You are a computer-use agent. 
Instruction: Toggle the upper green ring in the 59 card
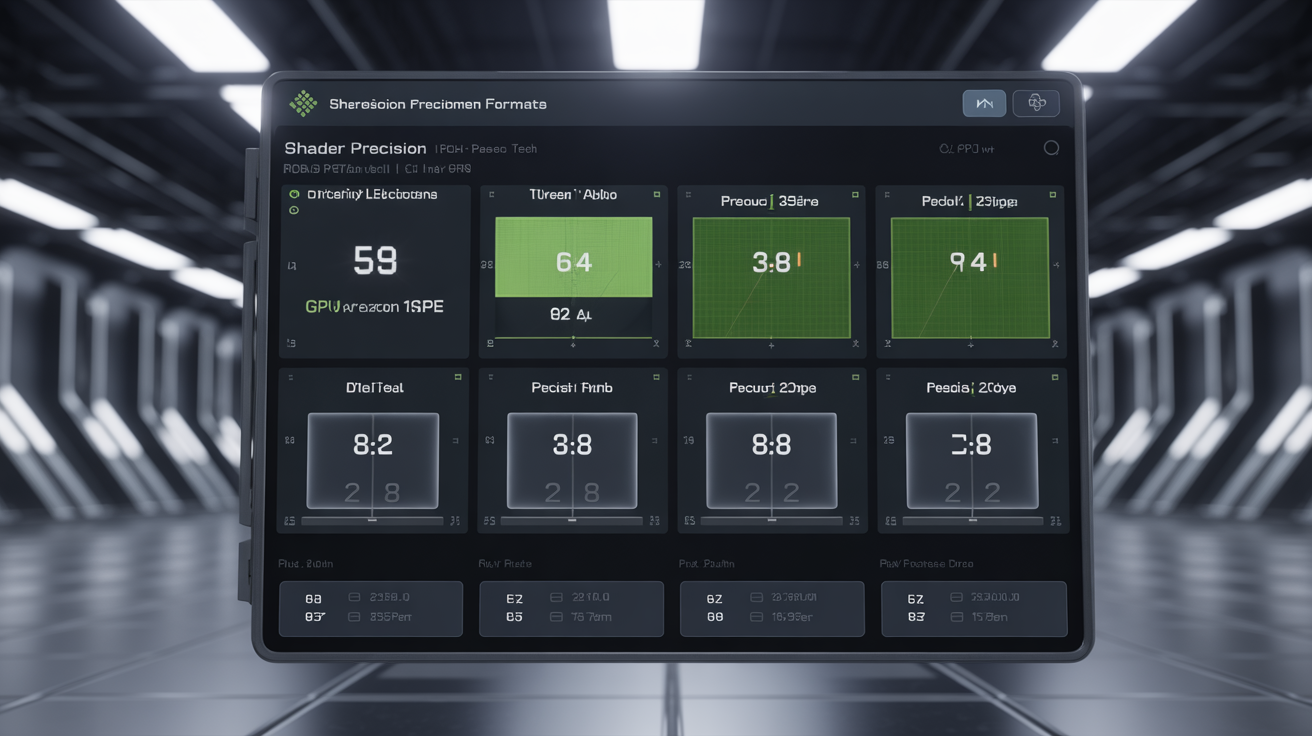[294, 194]
